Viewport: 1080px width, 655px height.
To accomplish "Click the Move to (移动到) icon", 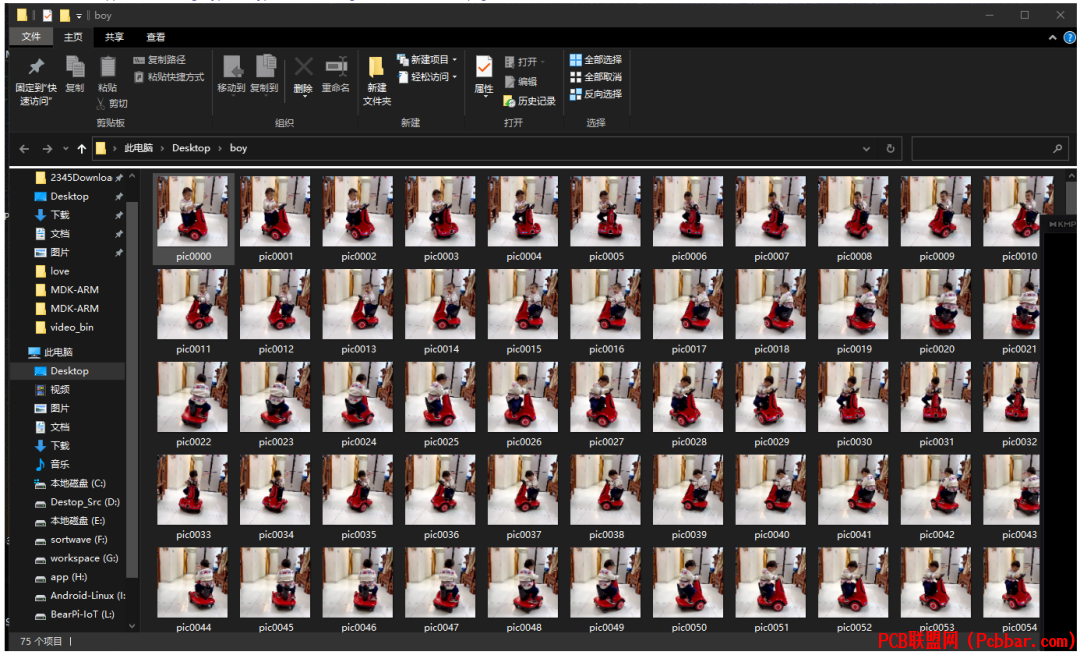I will 232,67.
